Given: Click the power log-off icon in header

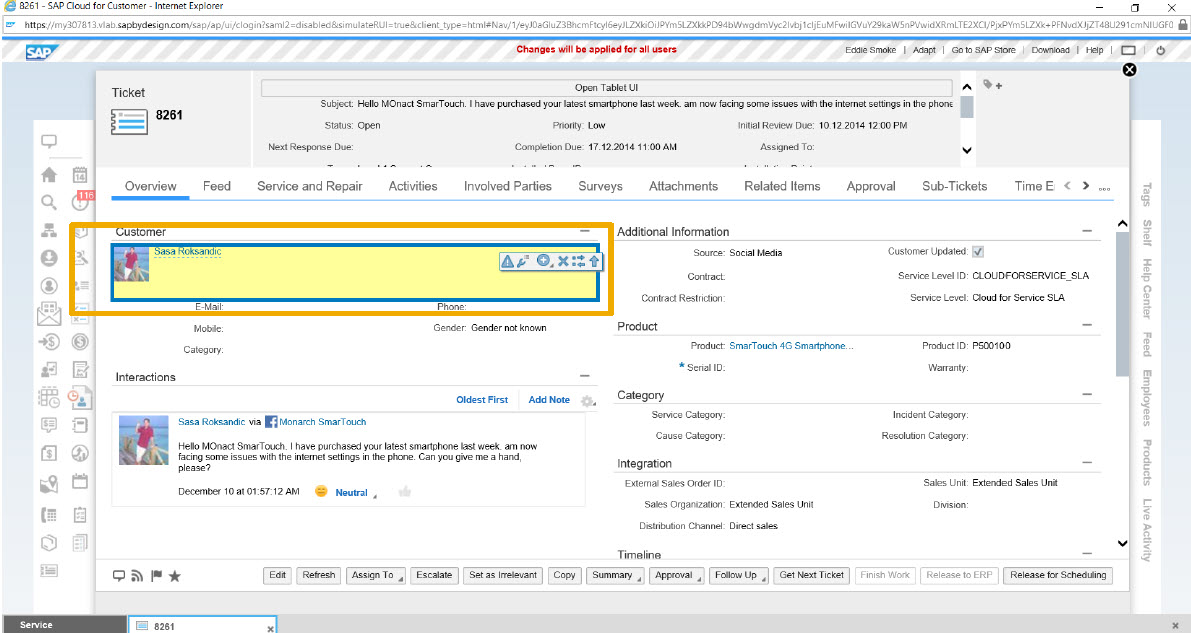Looking at the screenshot, I should click(x=1161, y=50).
